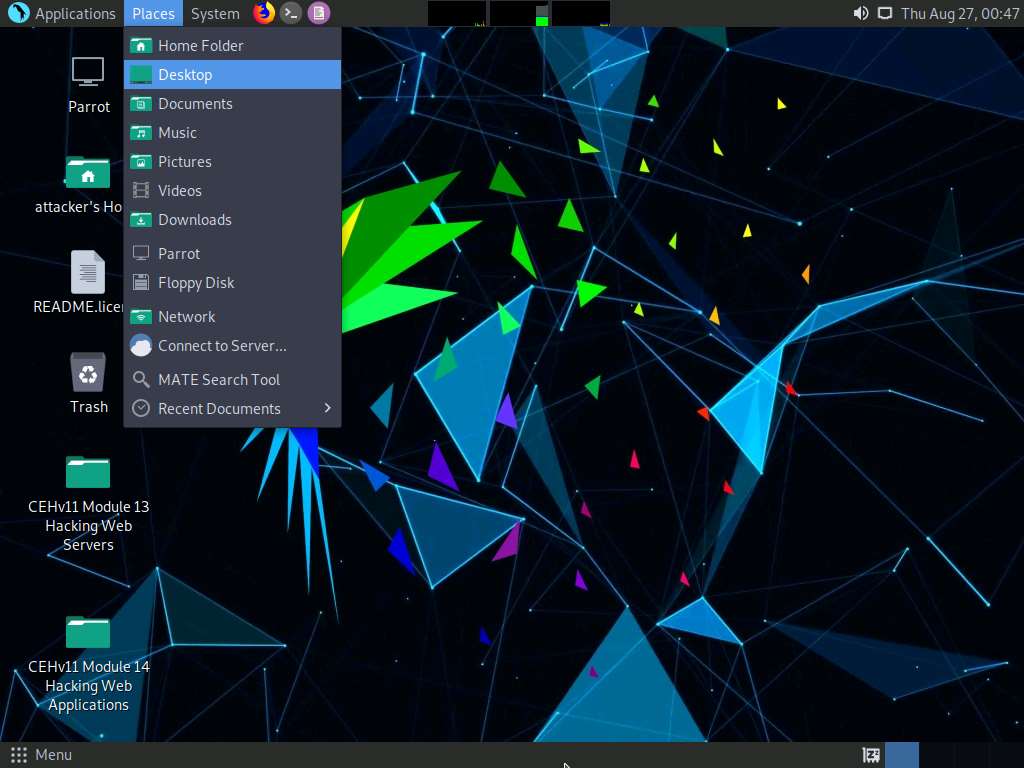
Task: Open Floppy Disk from the Places menu
Action: (x=196, y=282)
